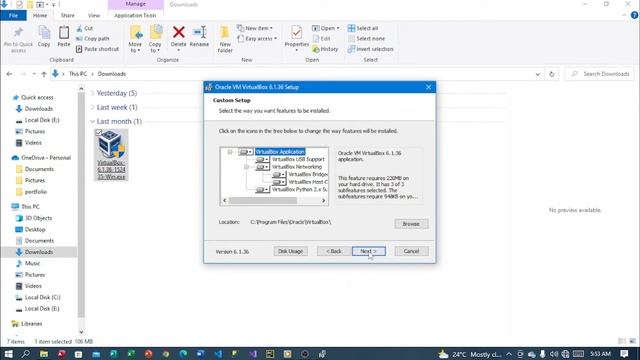640x360 pixels.
Task: Browse for install location
Action: pos(411,224)
